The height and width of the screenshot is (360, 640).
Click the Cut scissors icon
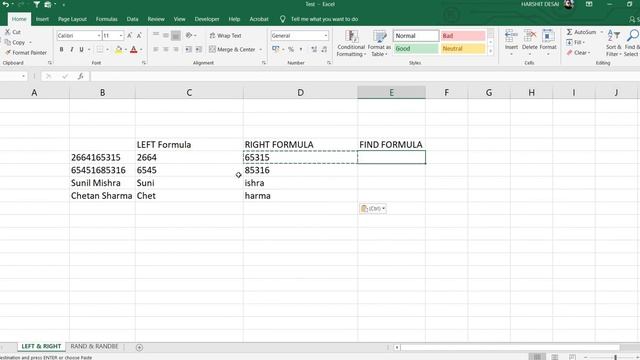[7, 32]
